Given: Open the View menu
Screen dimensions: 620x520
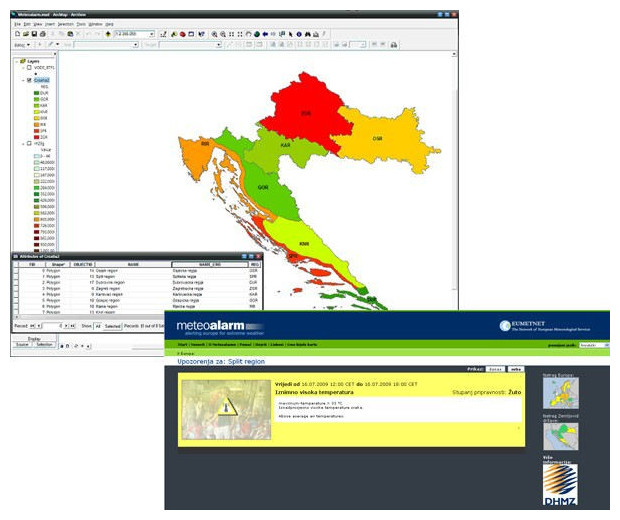Looking at the screenshot, I should (x=38, y=24).
